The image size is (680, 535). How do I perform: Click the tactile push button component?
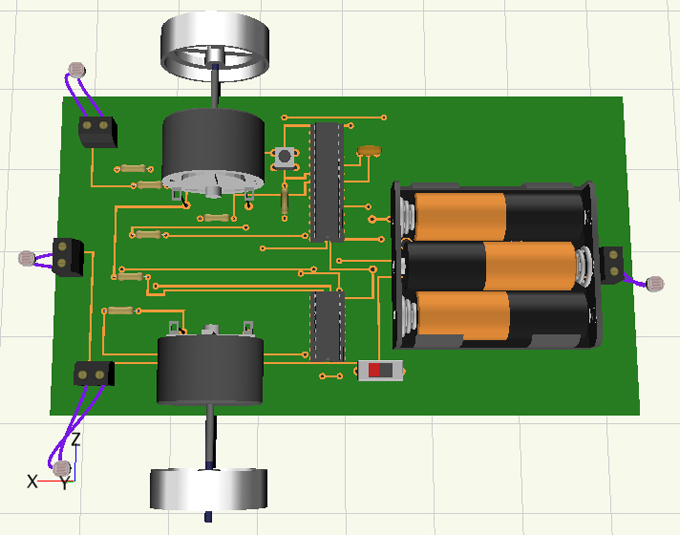[284, 156]
